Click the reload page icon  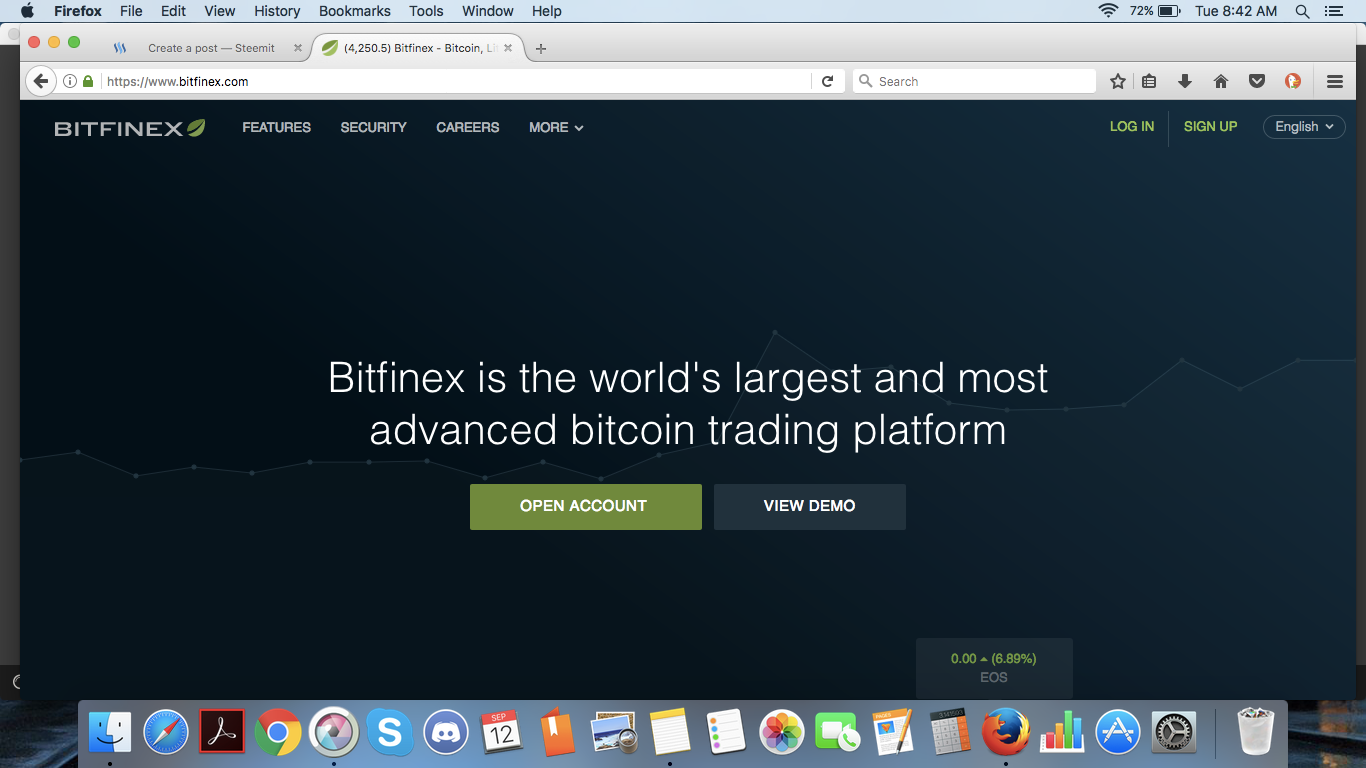[x=827, y=81]
